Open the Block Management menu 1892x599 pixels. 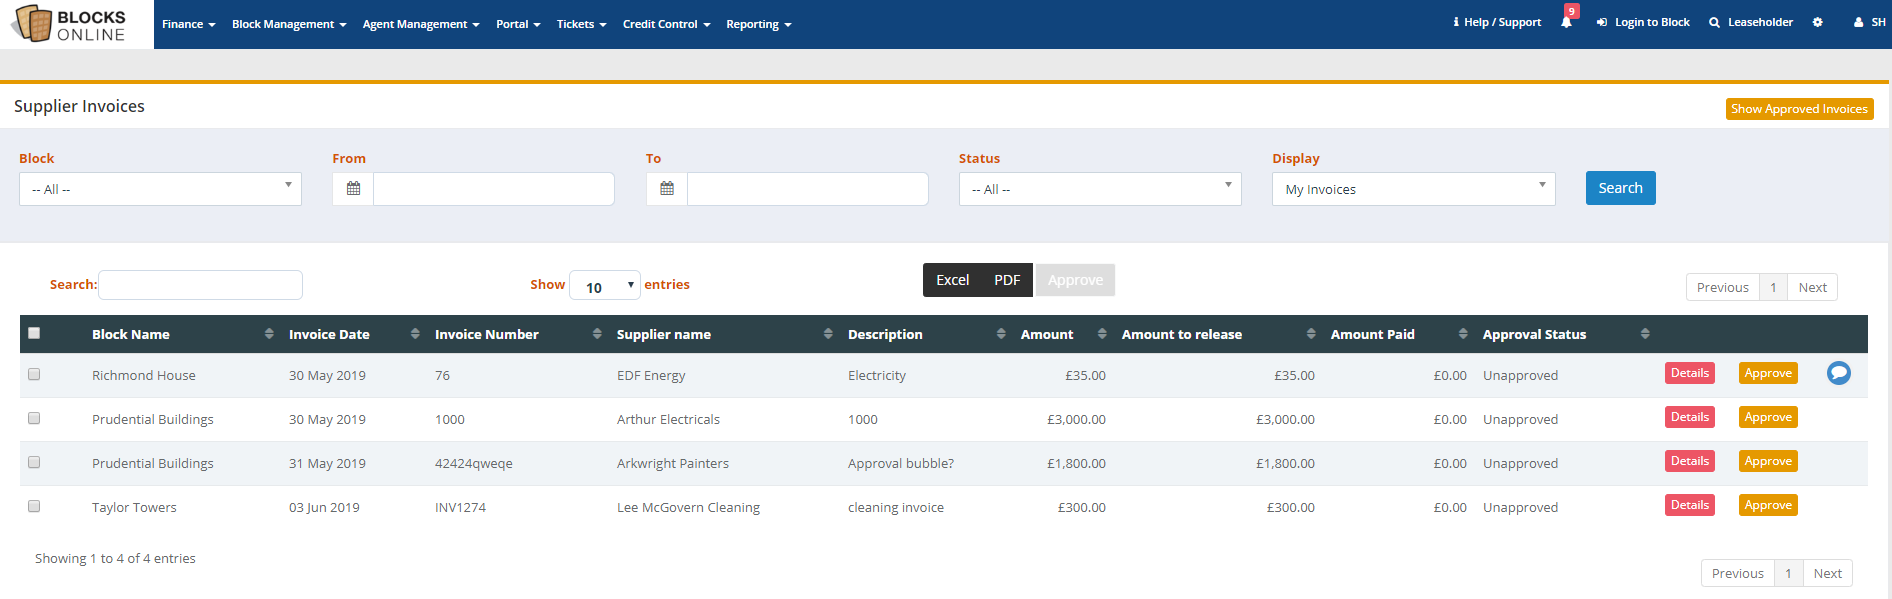point(289,24)
